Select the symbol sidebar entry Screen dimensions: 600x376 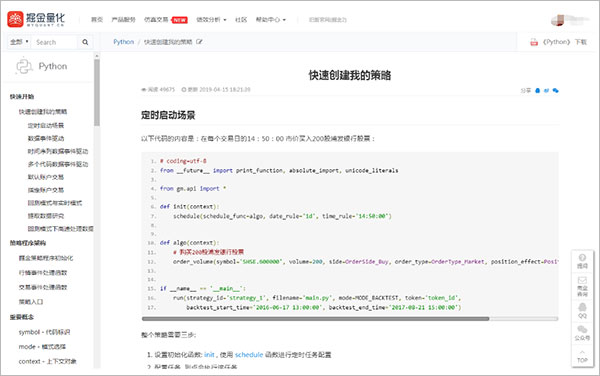[44, 332]
